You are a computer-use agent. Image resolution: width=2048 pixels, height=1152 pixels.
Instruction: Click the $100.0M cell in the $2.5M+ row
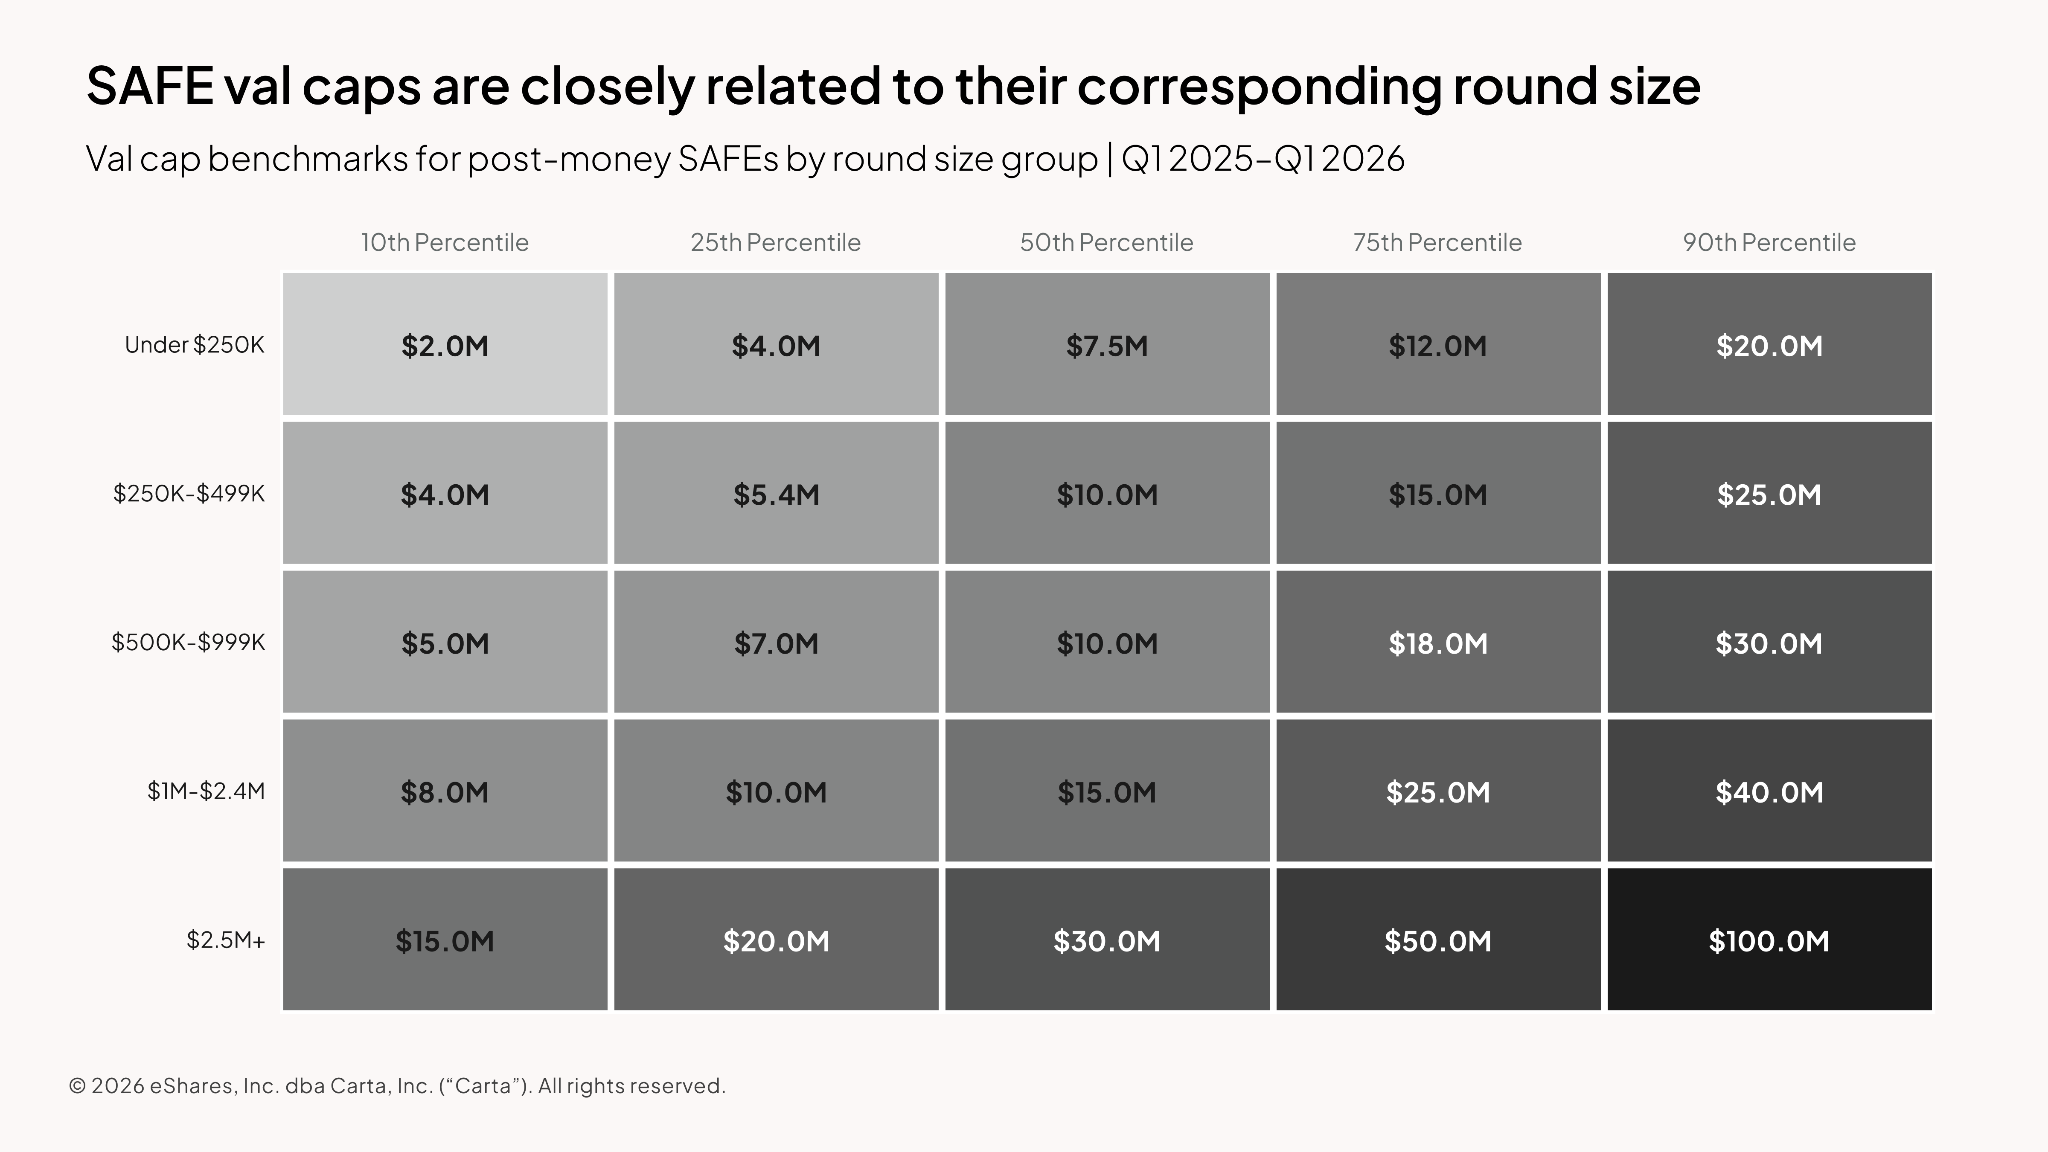[1769, 939]
